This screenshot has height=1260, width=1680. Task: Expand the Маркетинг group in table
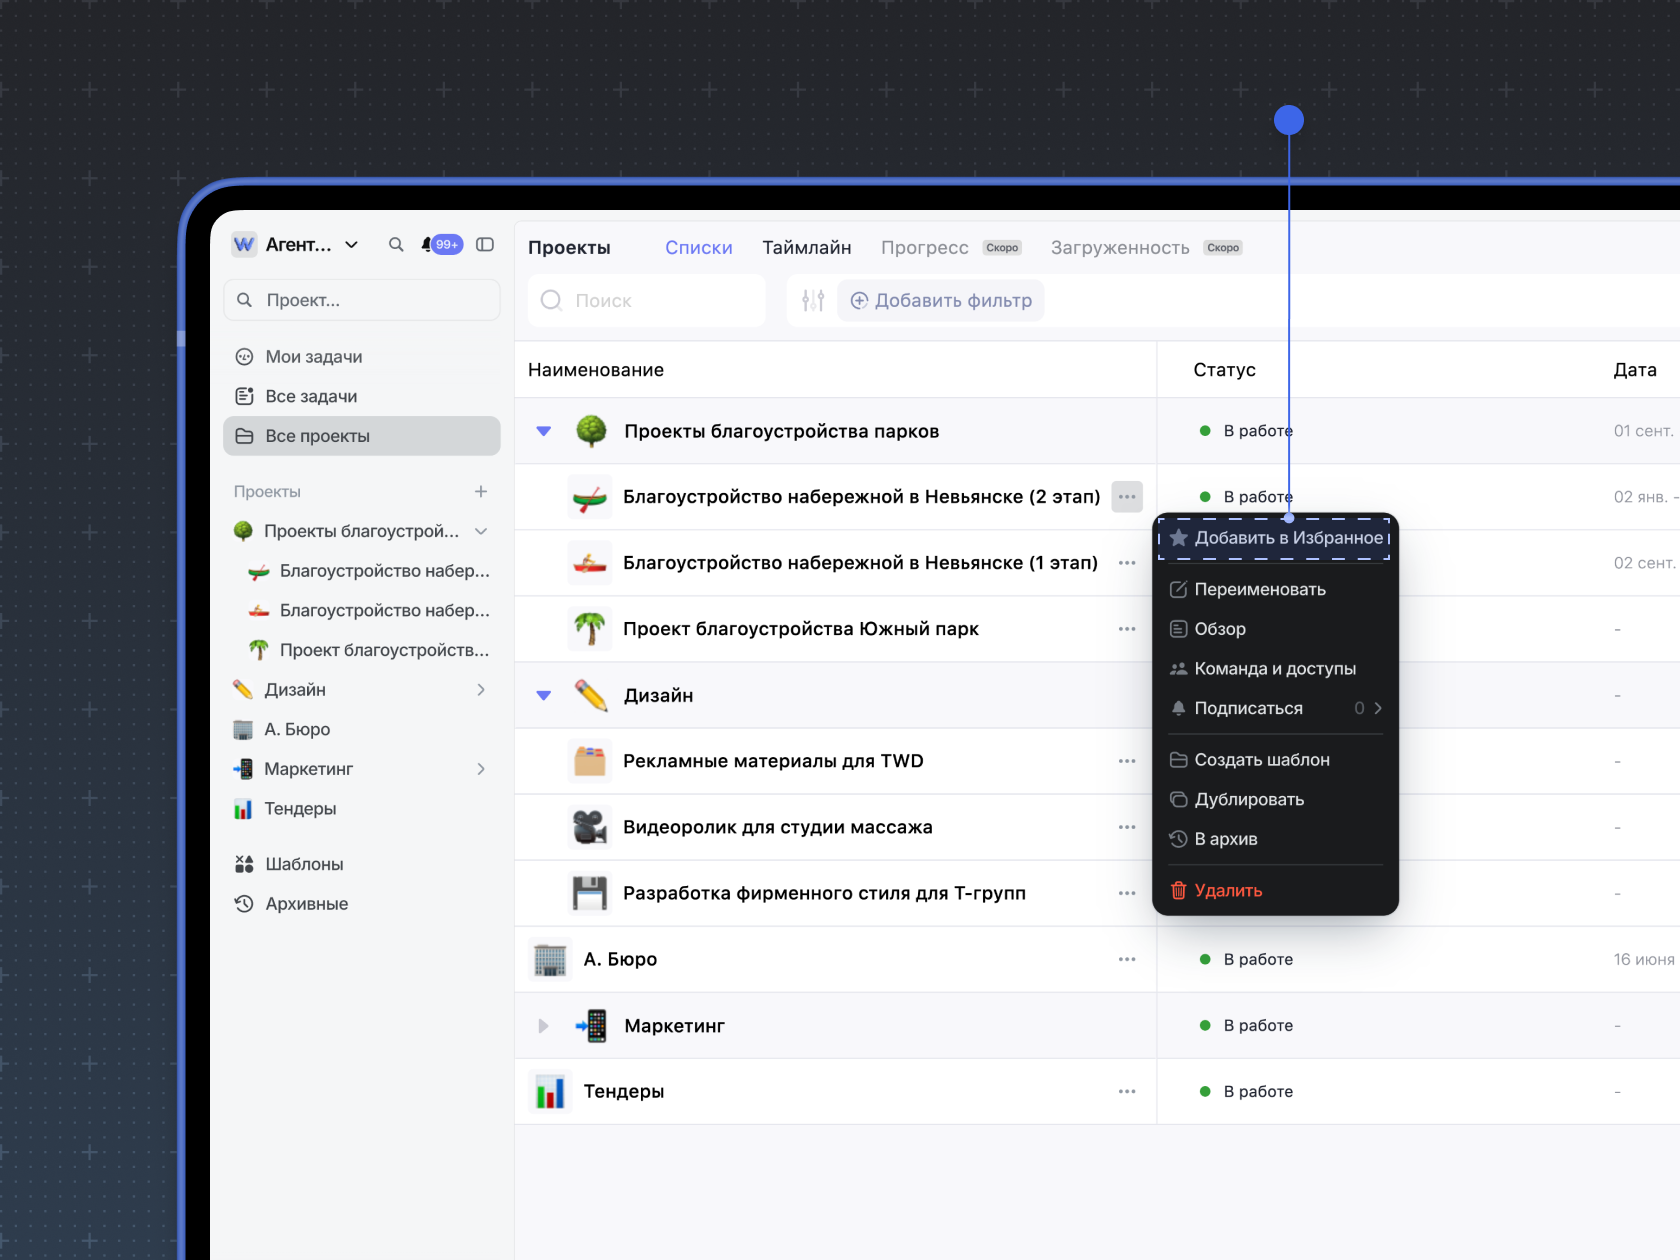point(544,1026)
